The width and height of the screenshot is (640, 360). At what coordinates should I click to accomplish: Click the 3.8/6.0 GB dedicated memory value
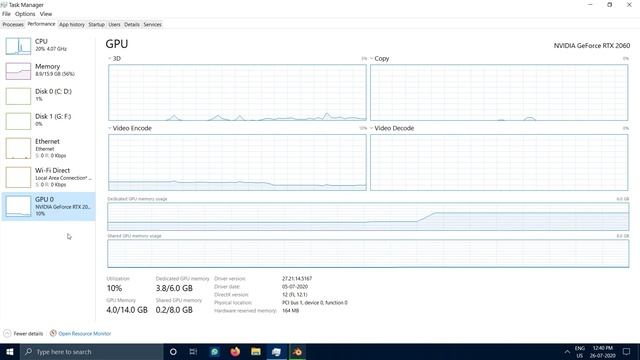click(x=174, y=288)
